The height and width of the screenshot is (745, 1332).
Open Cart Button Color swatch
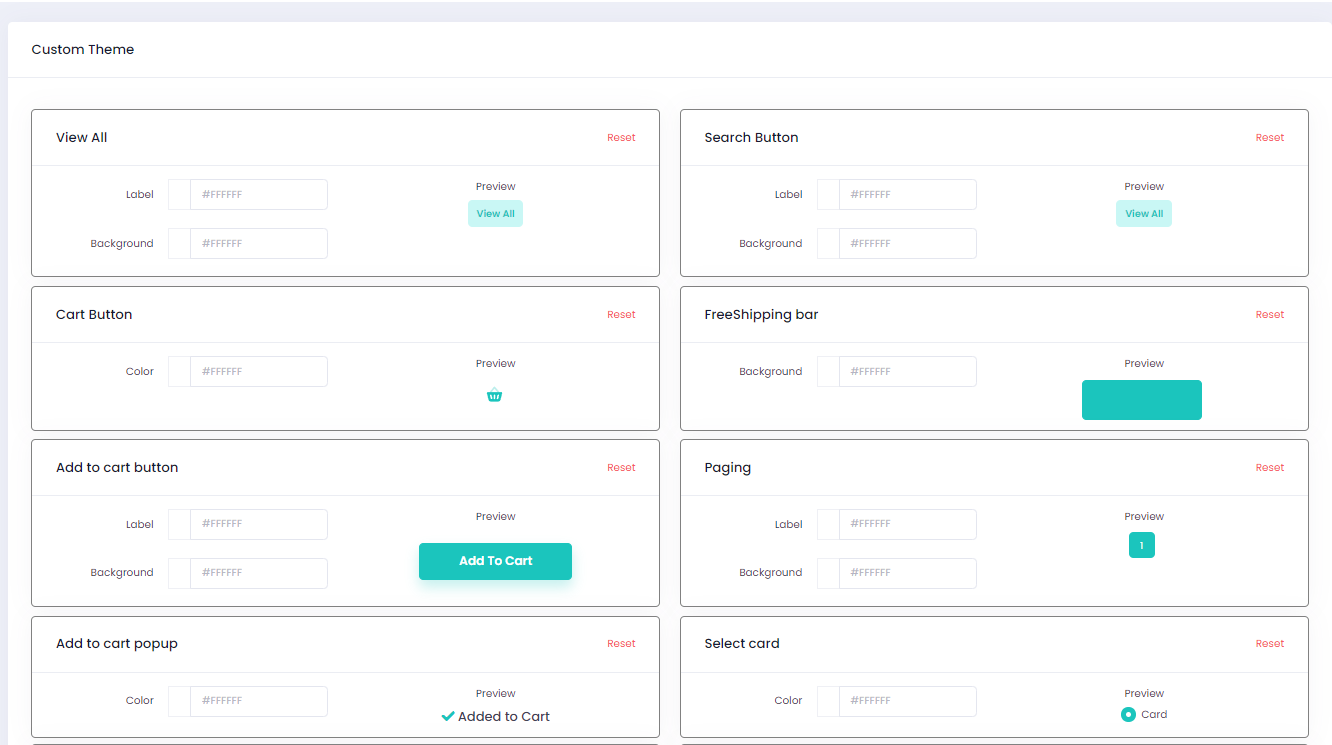179,372
